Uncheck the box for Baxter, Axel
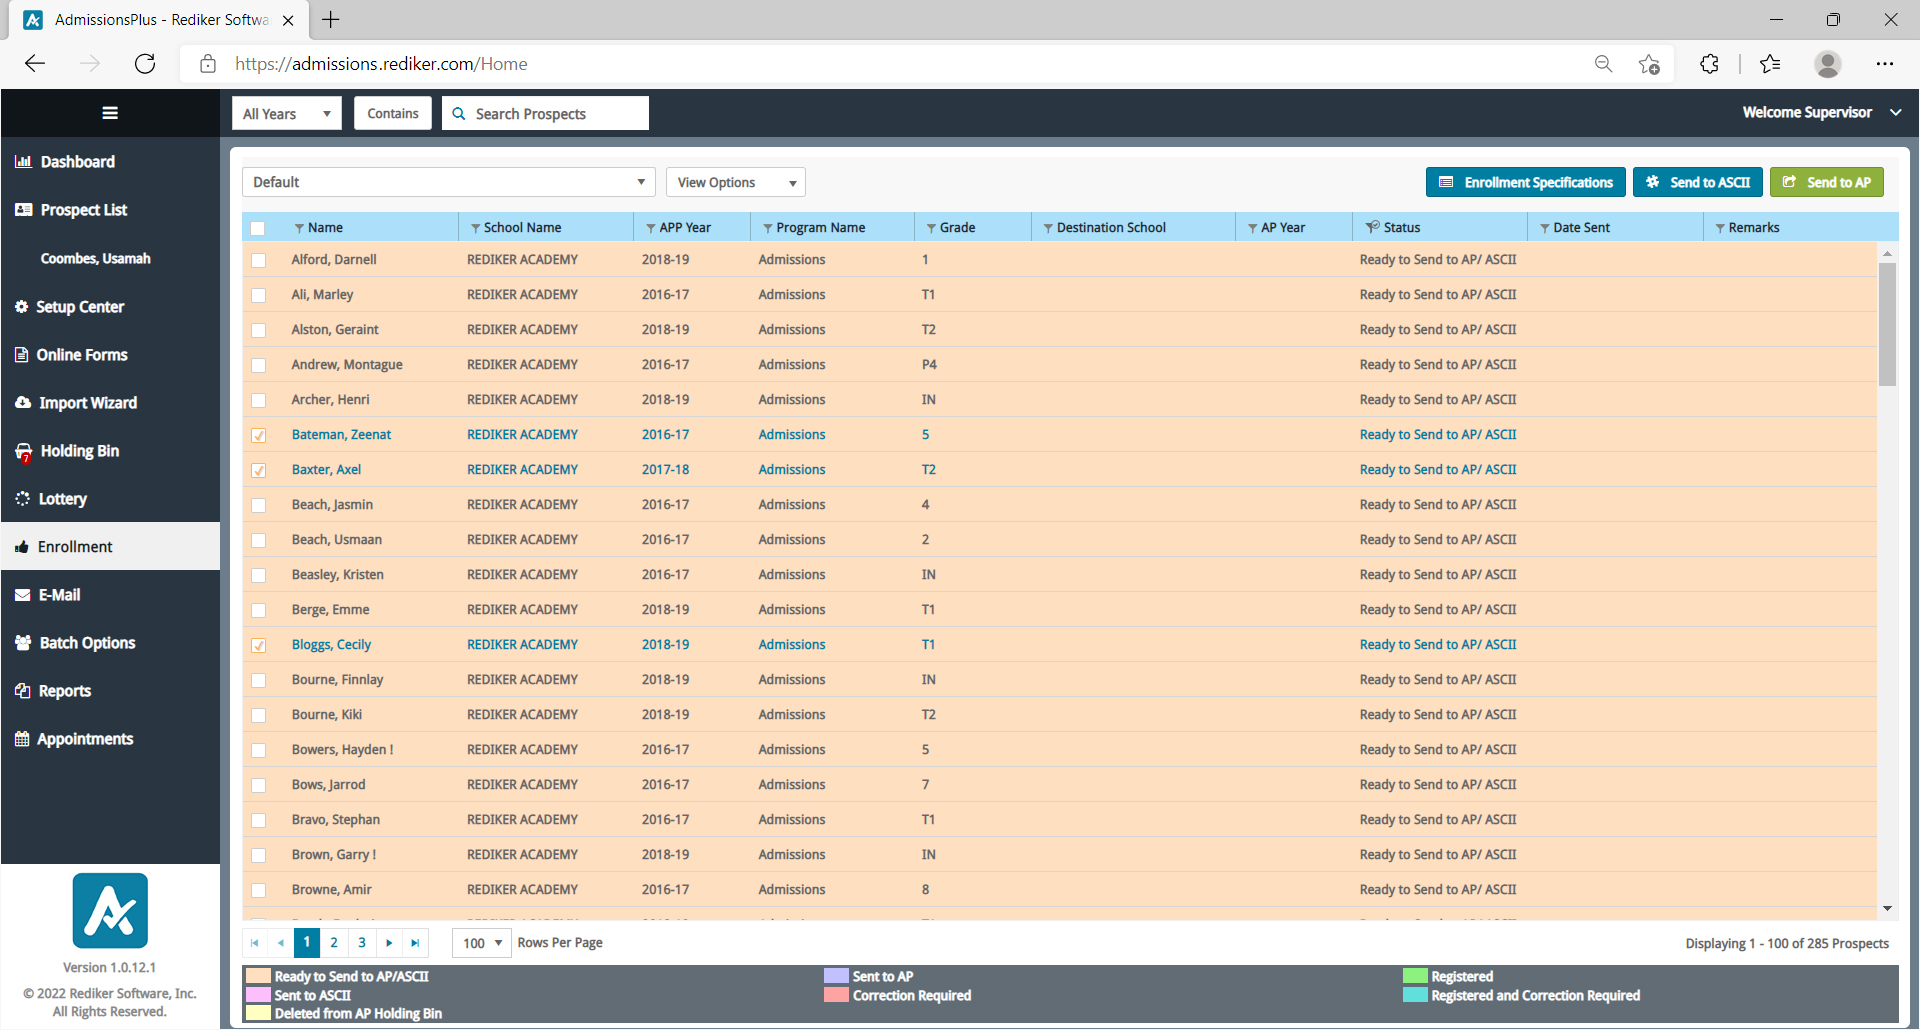1920x1030 pixels. 258,470
